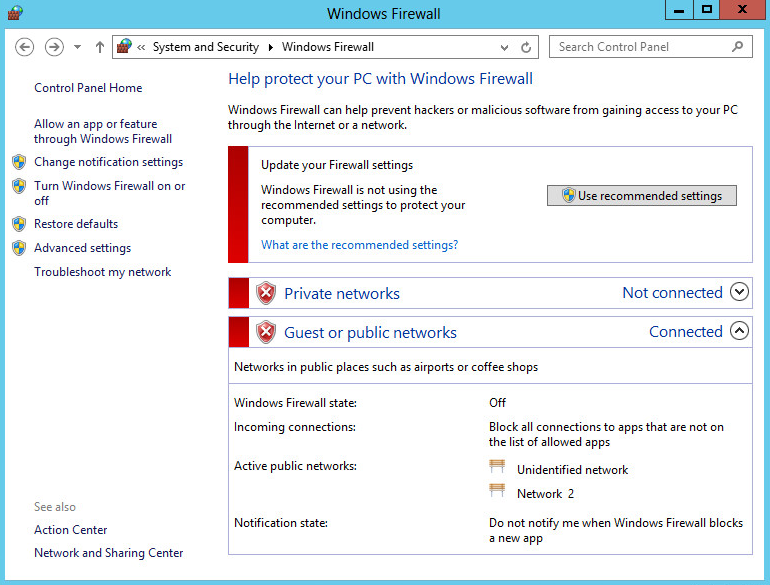Viewport: 770px width, 585px height.
Task: Open Allow an app or feature link
Action: tap(103, 131)
